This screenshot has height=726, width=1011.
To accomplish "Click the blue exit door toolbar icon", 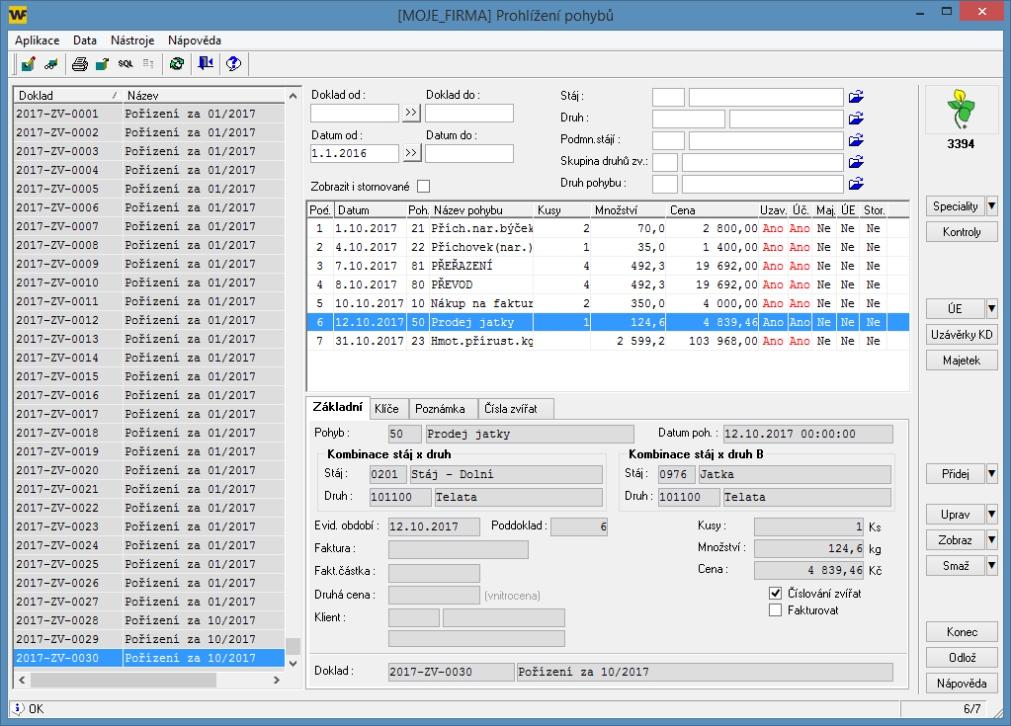I will [x=206, y=64].
